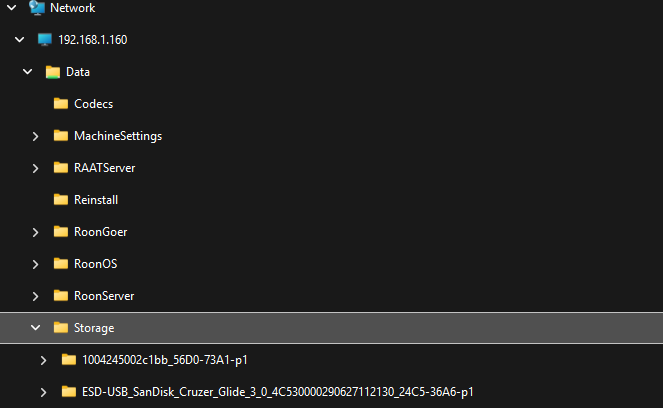Click the 192.168.1.160 computer monitor icon
This screenshot has height=408, width=663.
pyautogui.click(x=44, y=40)
